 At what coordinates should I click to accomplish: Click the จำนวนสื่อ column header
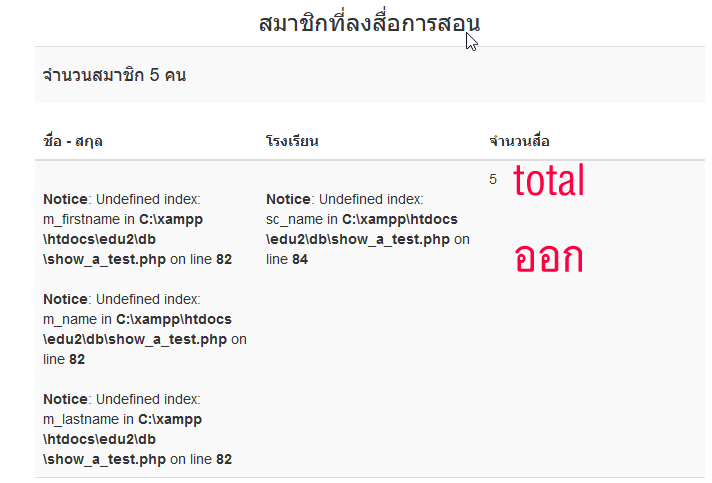(x=519, y=141)
